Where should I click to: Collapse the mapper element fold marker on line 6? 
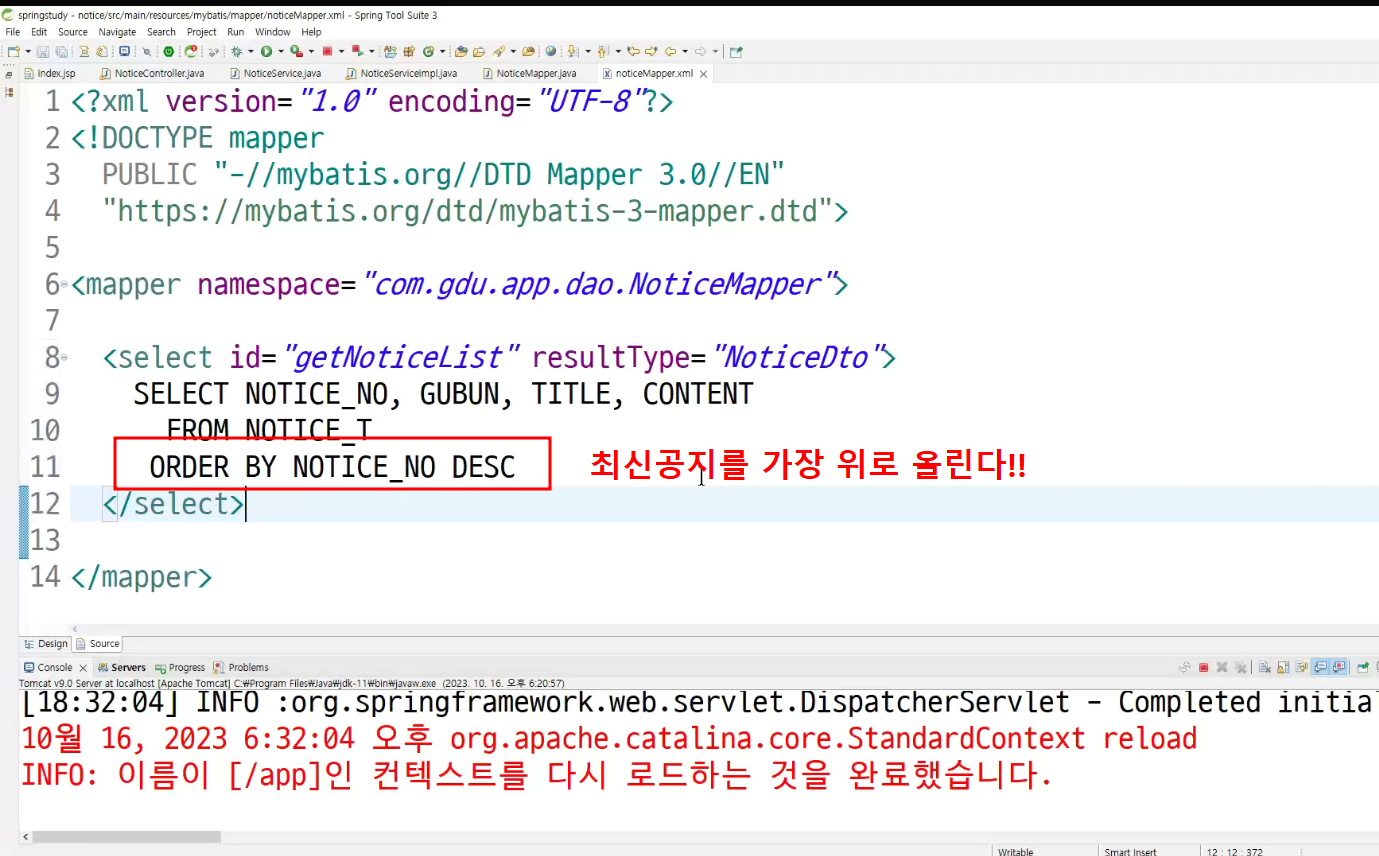click(65, 285)
